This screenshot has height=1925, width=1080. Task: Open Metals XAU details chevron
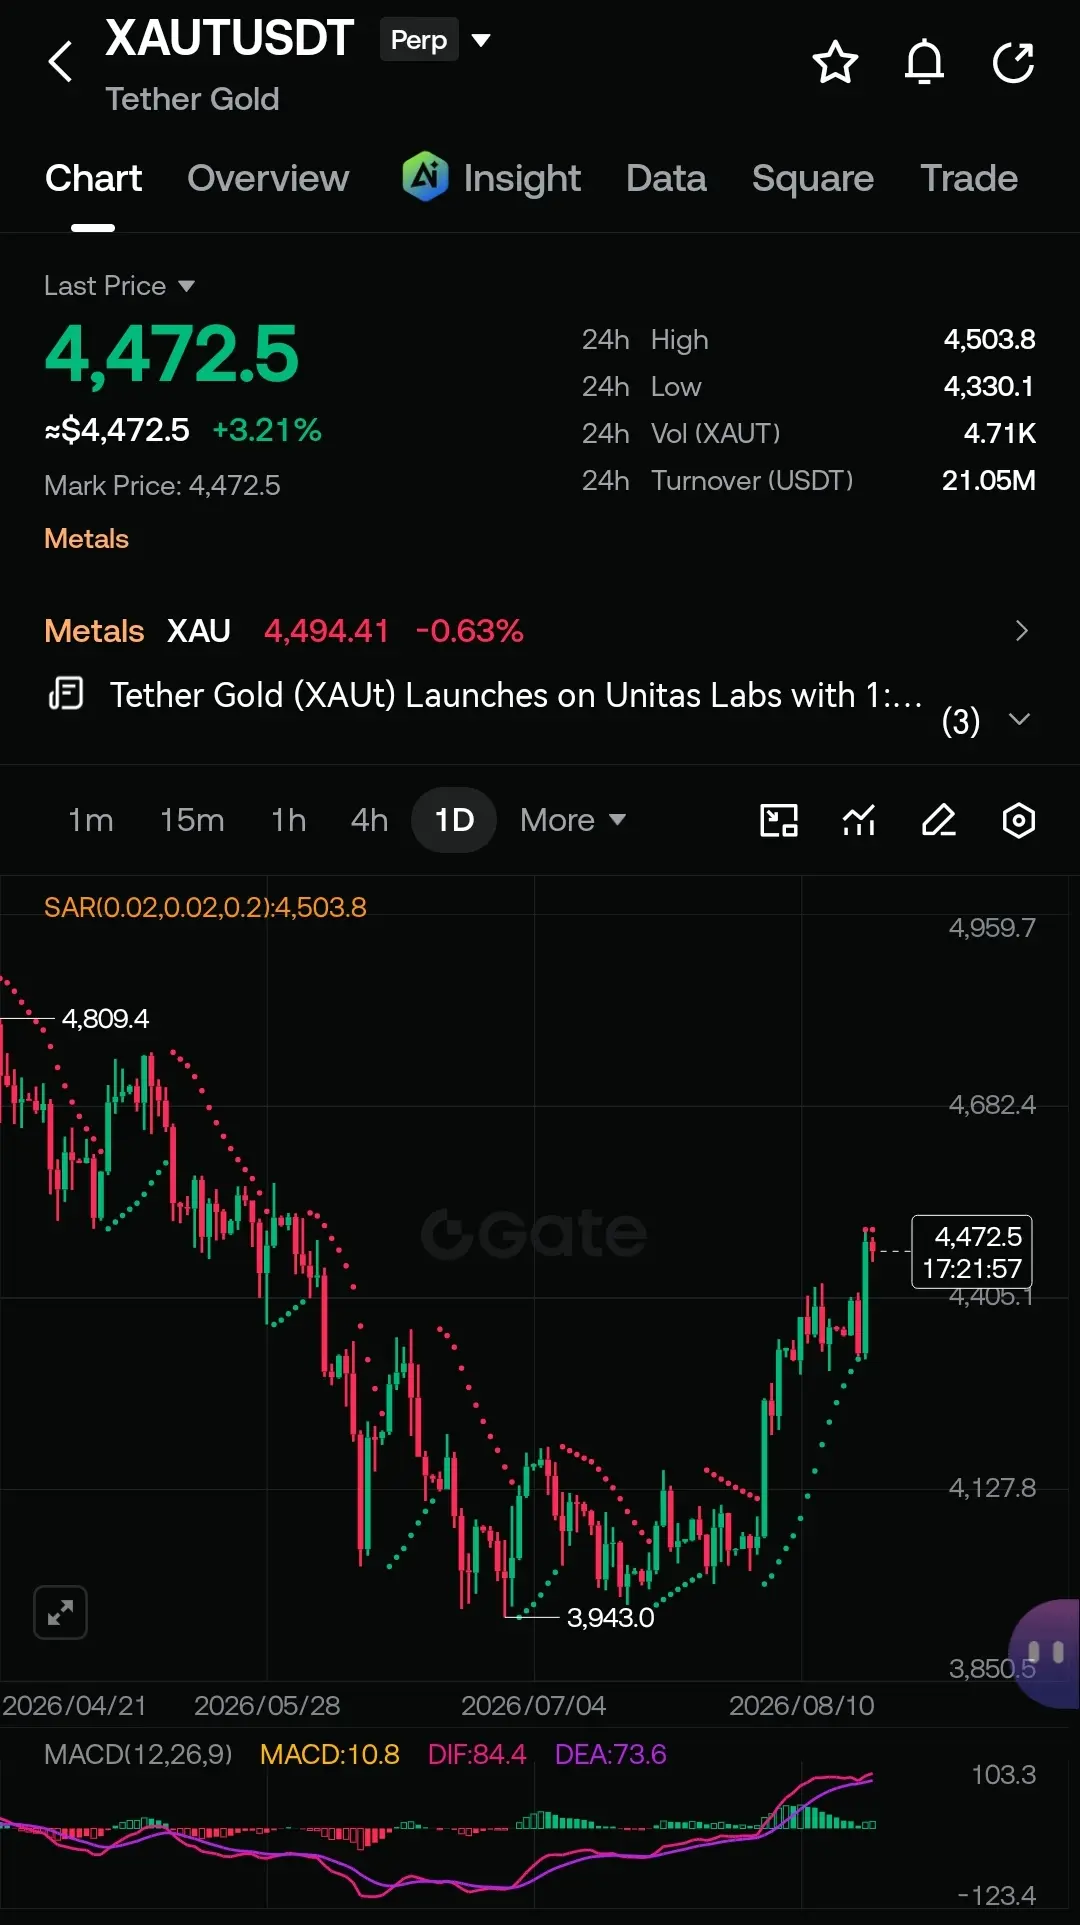[x=1021, y=631]
